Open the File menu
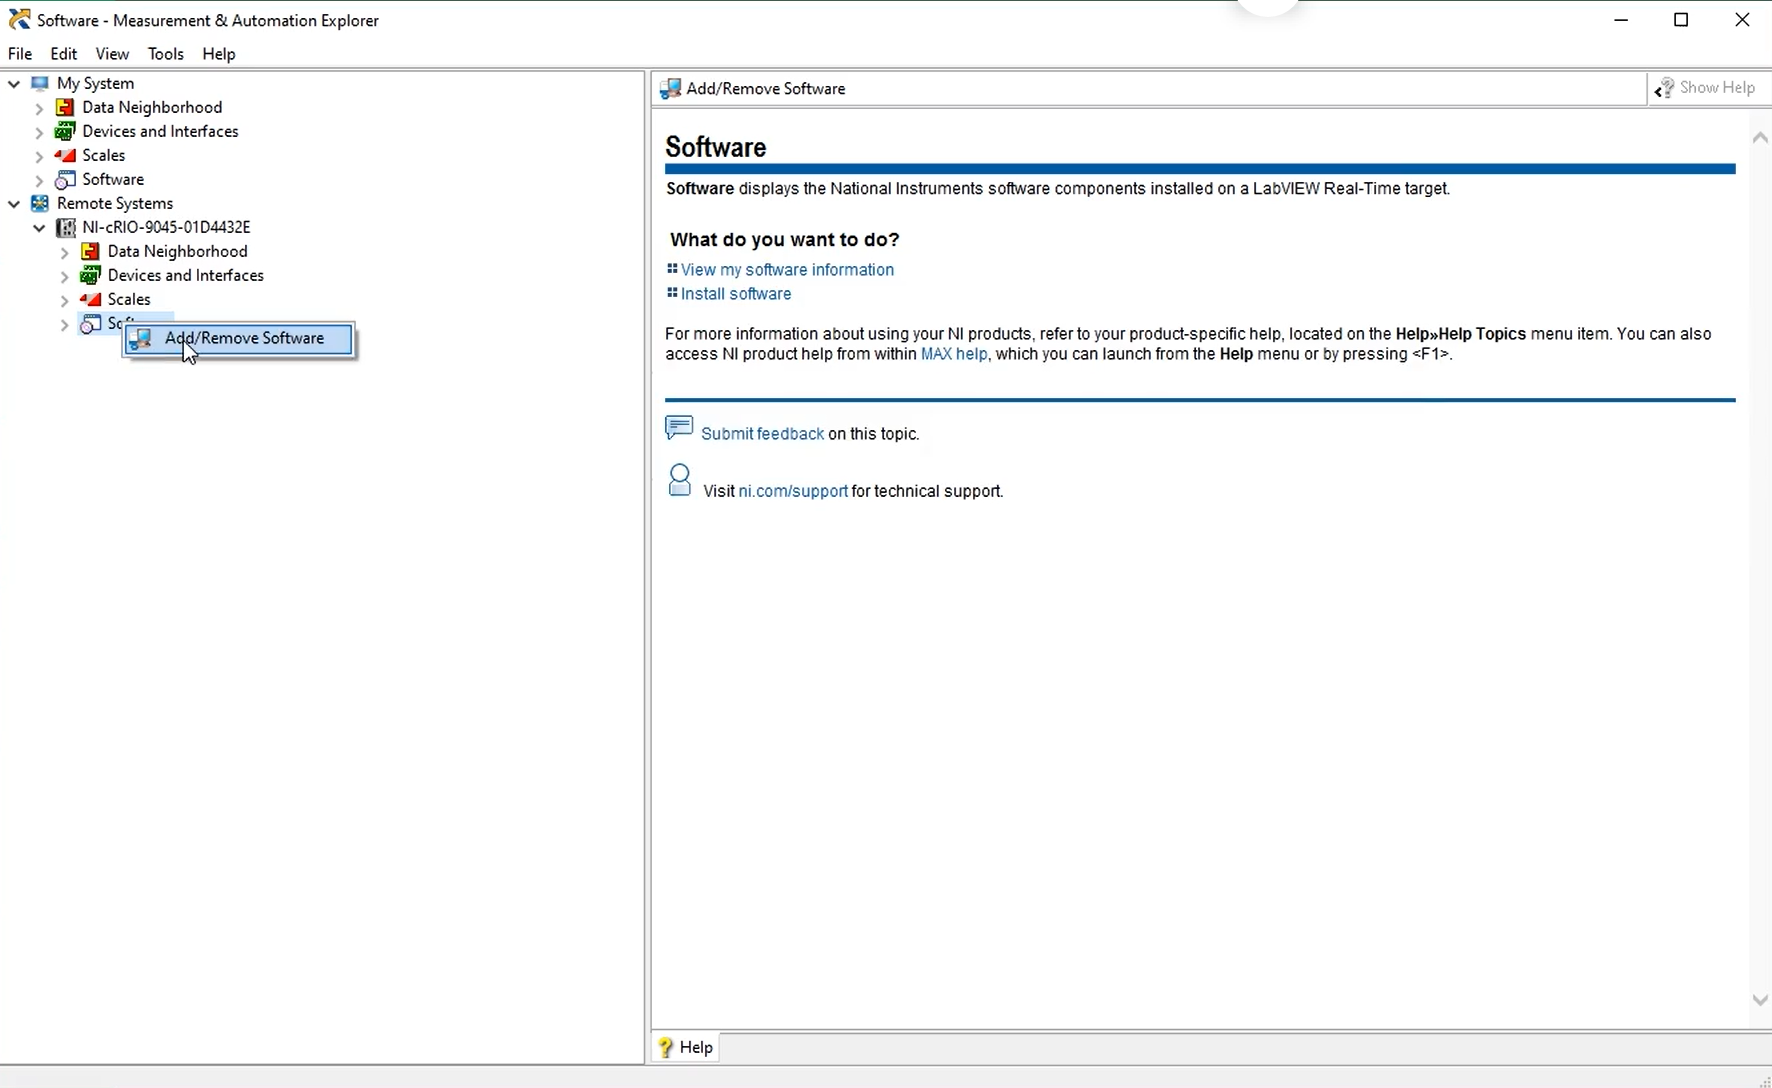This screenshot has width=1772, height=1088. pos(20,54)
